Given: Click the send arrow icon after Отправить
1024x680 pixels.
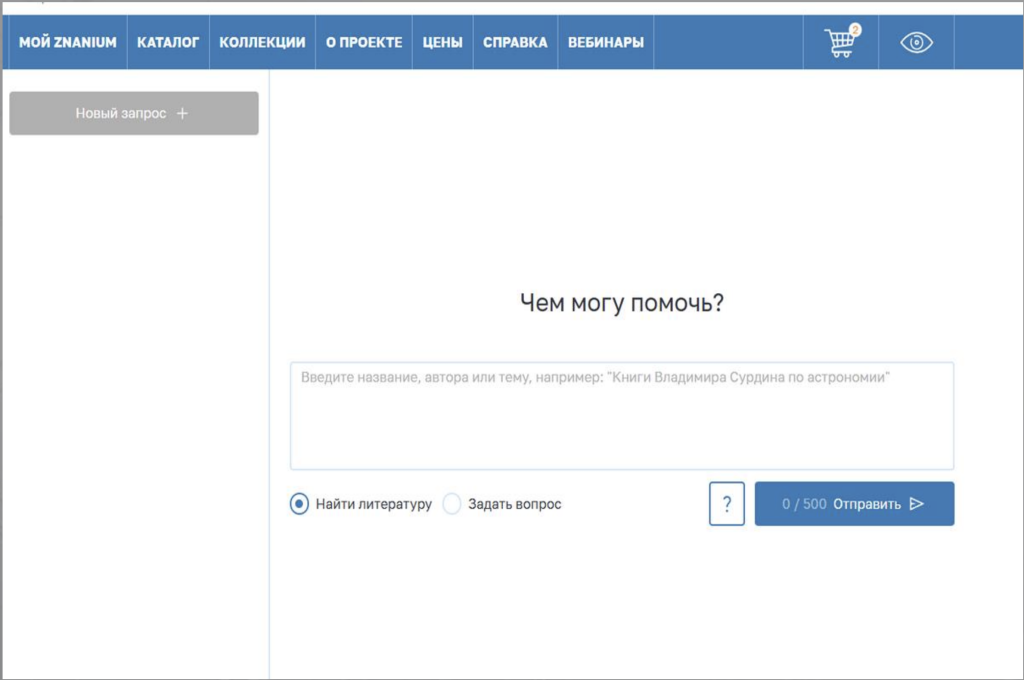Looking at the screenshot, I should pyautogui.click(x=917, y=504).
